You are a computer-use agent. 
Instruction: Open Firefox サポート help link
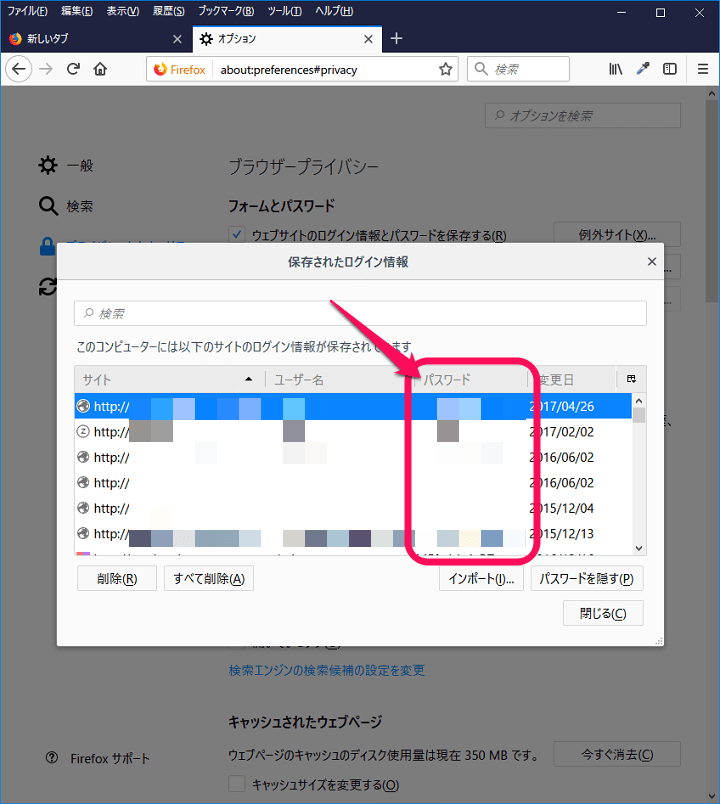click(98, 758)
